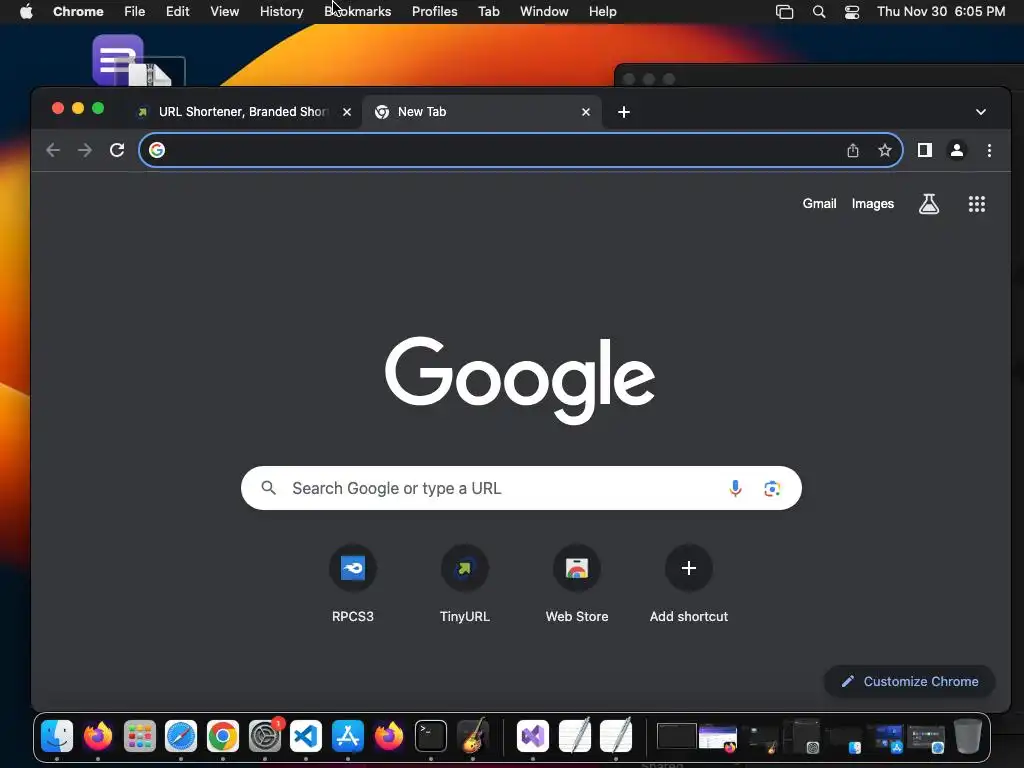Switch to the URL Shortener tab
Image resolution: width=1024 pixels, height=768 pixels.
(242, 112)
